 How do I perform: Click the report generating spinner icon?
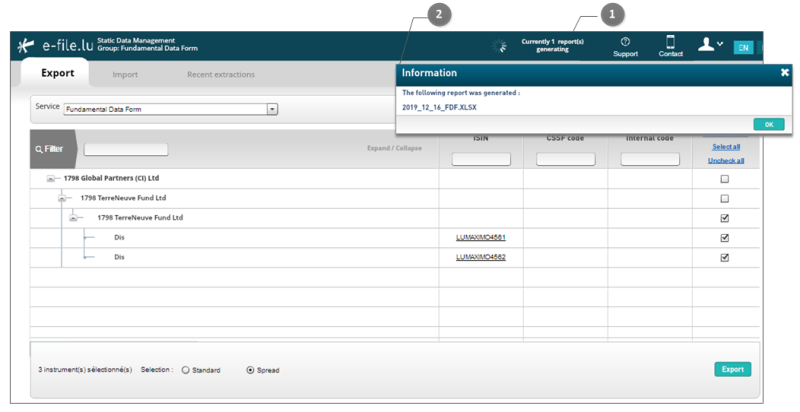[x=500, y=46]
